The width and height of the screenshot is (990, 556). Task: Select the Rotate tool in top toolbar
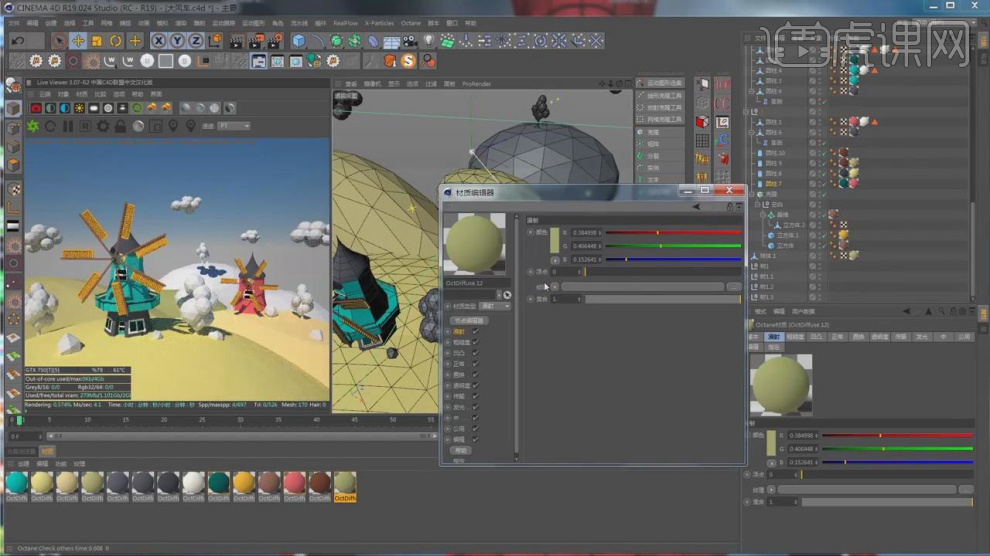coord(116,41)
